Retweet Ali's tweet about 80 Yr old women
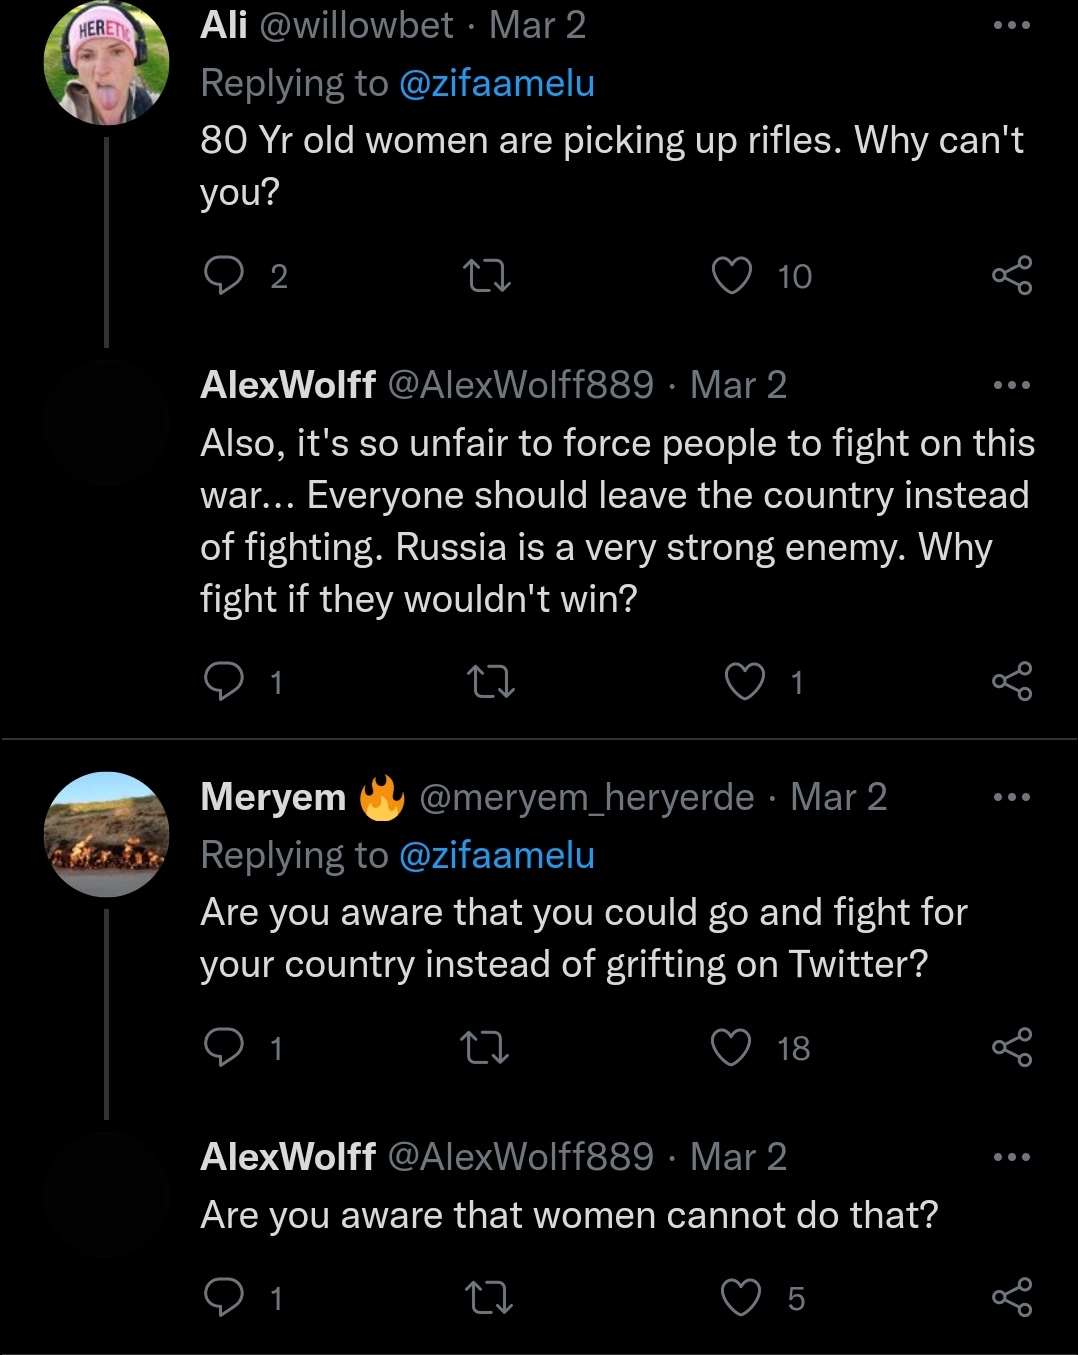Screen dimensions: 1078x1355 click(x=488, y=275)
